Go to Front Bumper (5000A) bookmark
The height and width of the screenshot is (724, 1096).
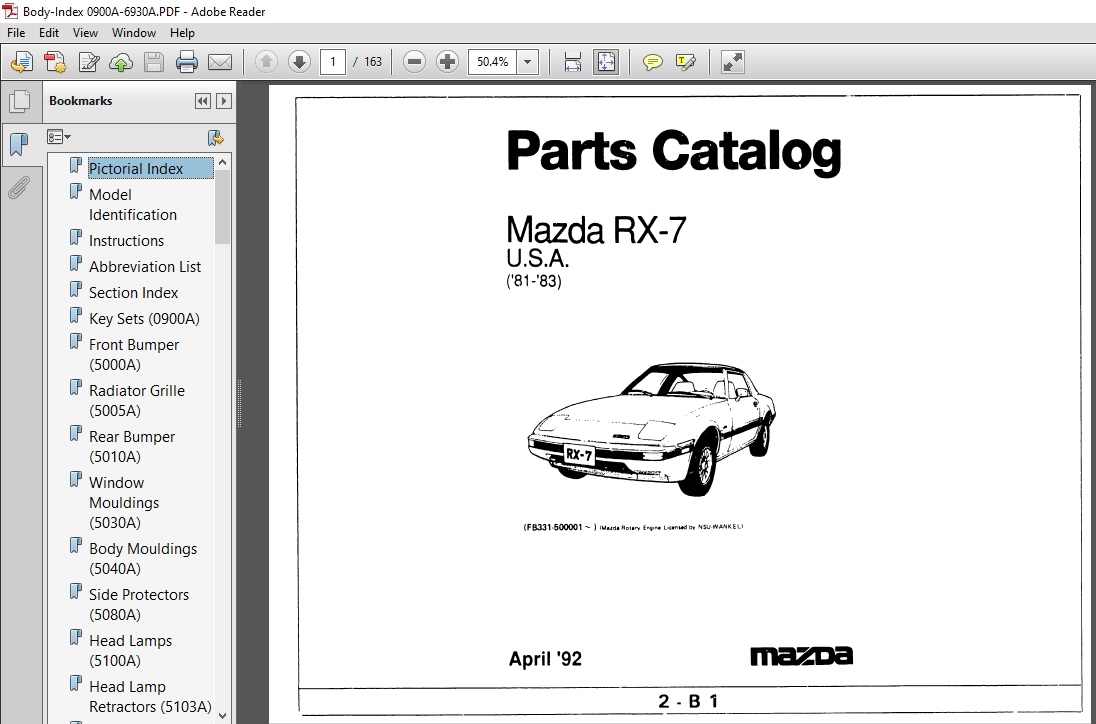point(134,355)
